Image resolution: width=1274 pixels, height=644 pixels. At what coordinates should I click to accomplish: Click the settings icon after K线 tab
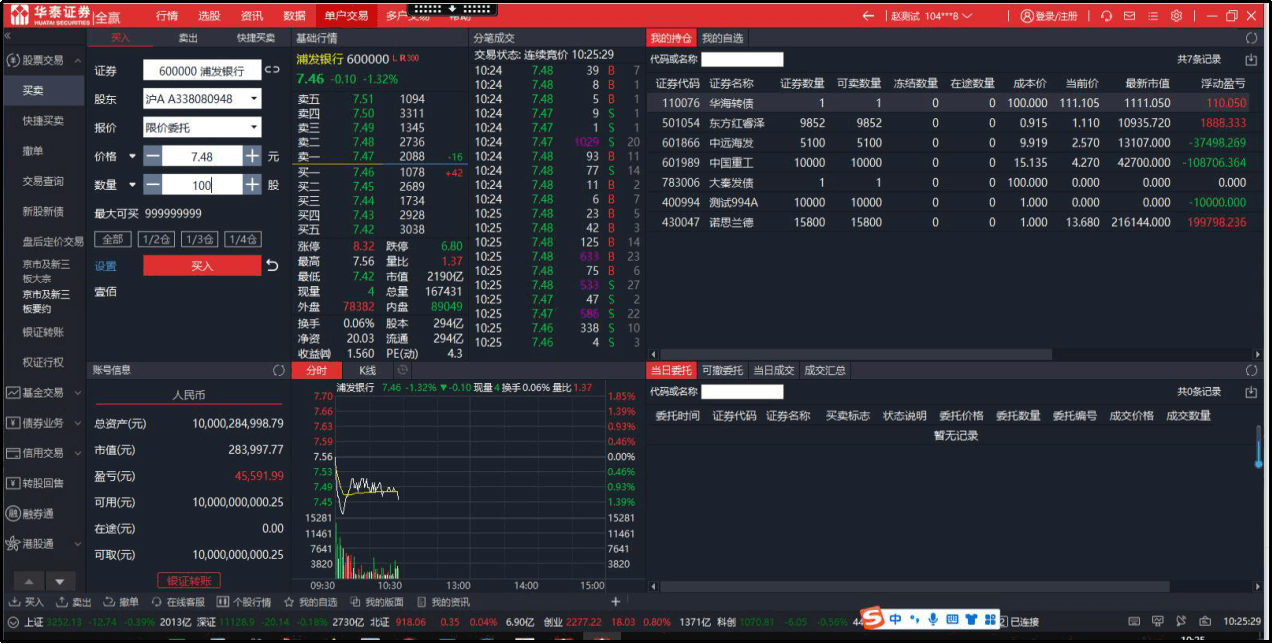[403, 370]
